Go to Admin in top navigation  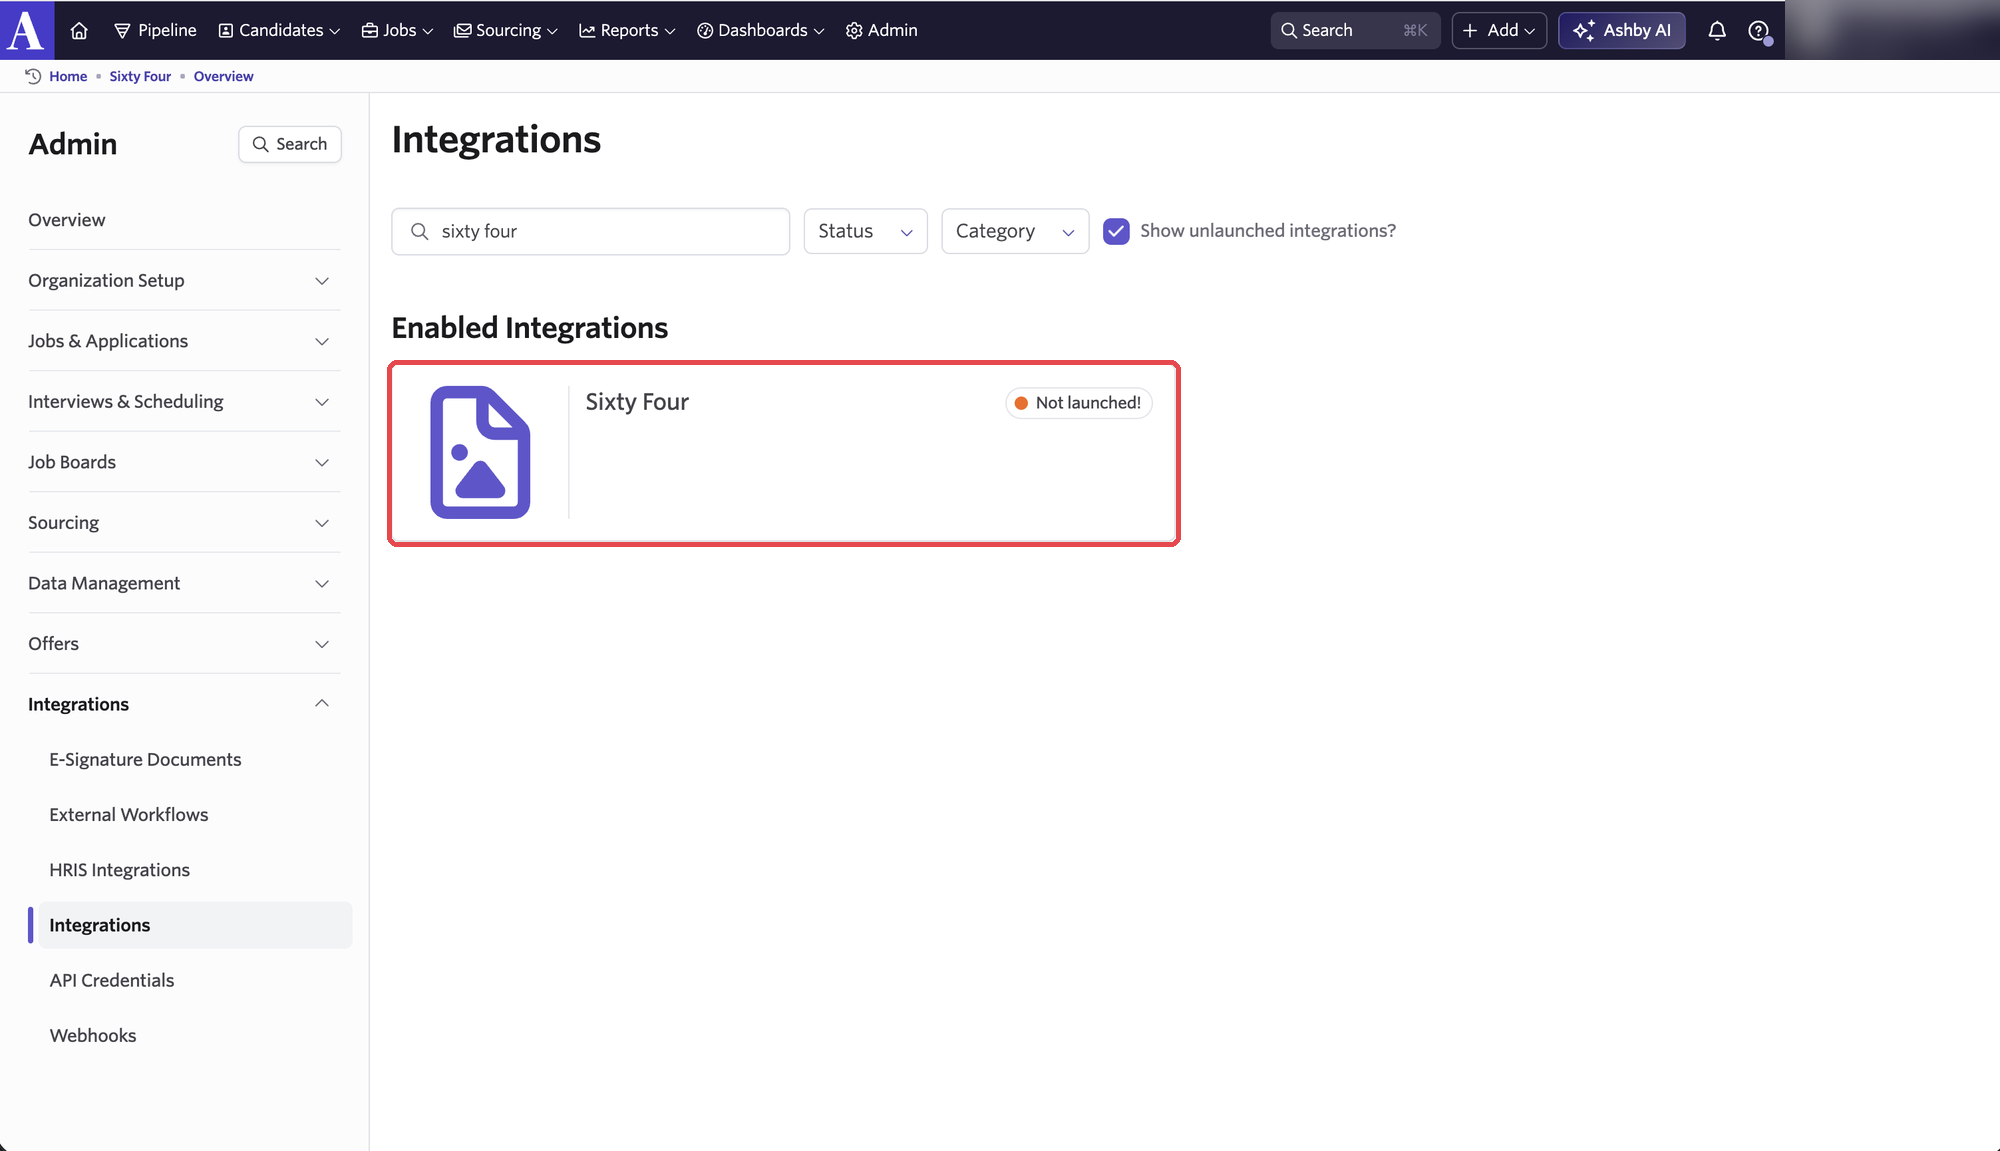tap(882, 30)
